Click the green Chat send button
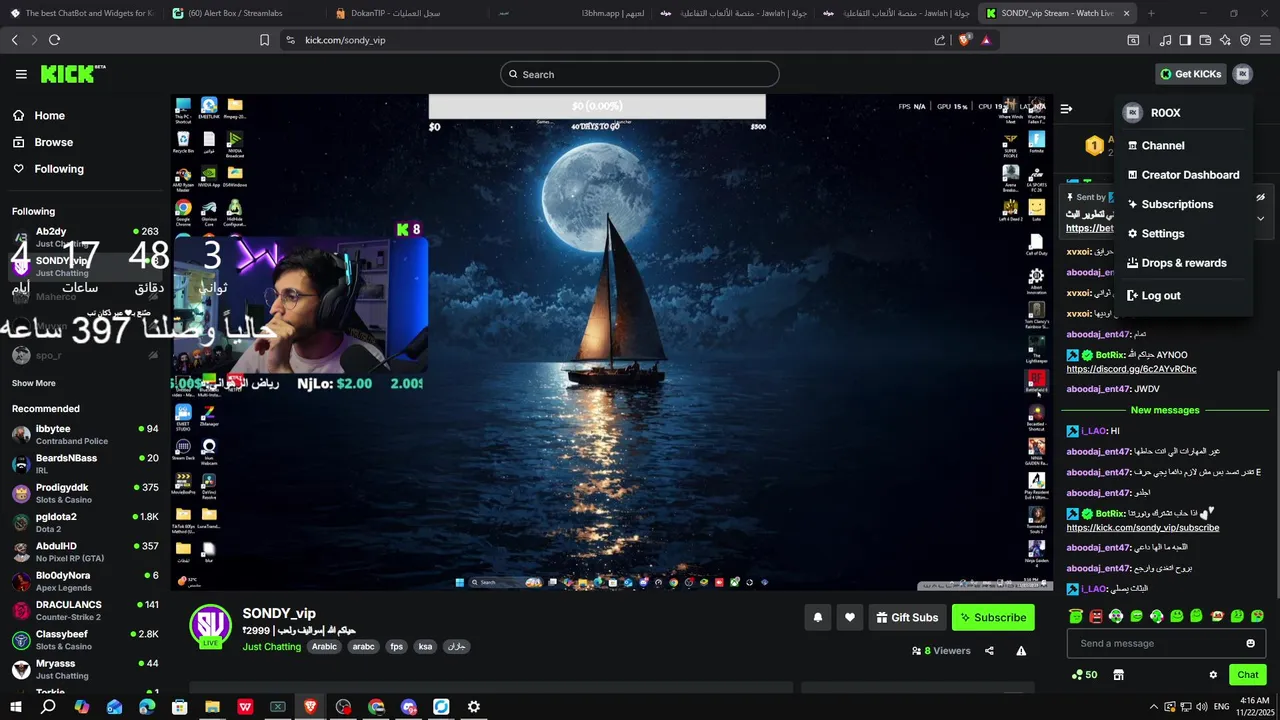This screenshot has height=720, width=1280. (1247, 675)
